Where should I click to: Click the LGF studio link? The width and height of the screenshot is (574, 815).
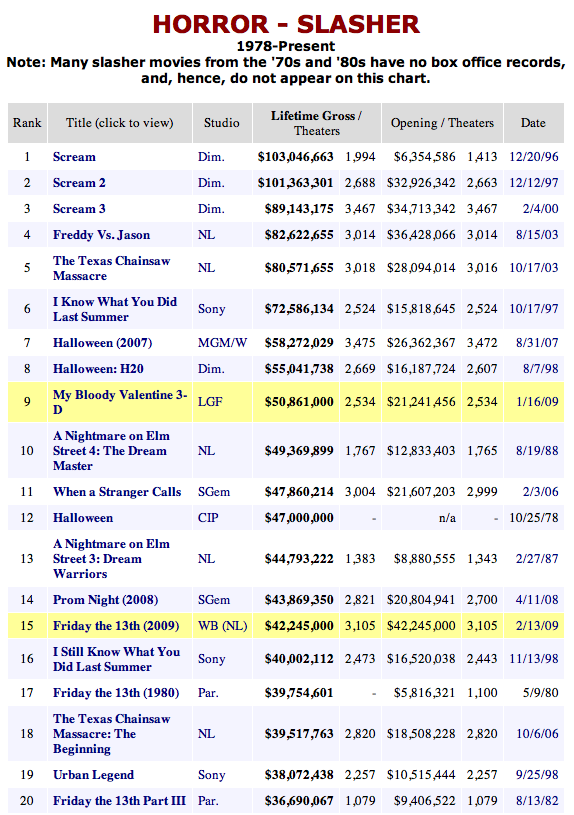[x=210, y=402]
